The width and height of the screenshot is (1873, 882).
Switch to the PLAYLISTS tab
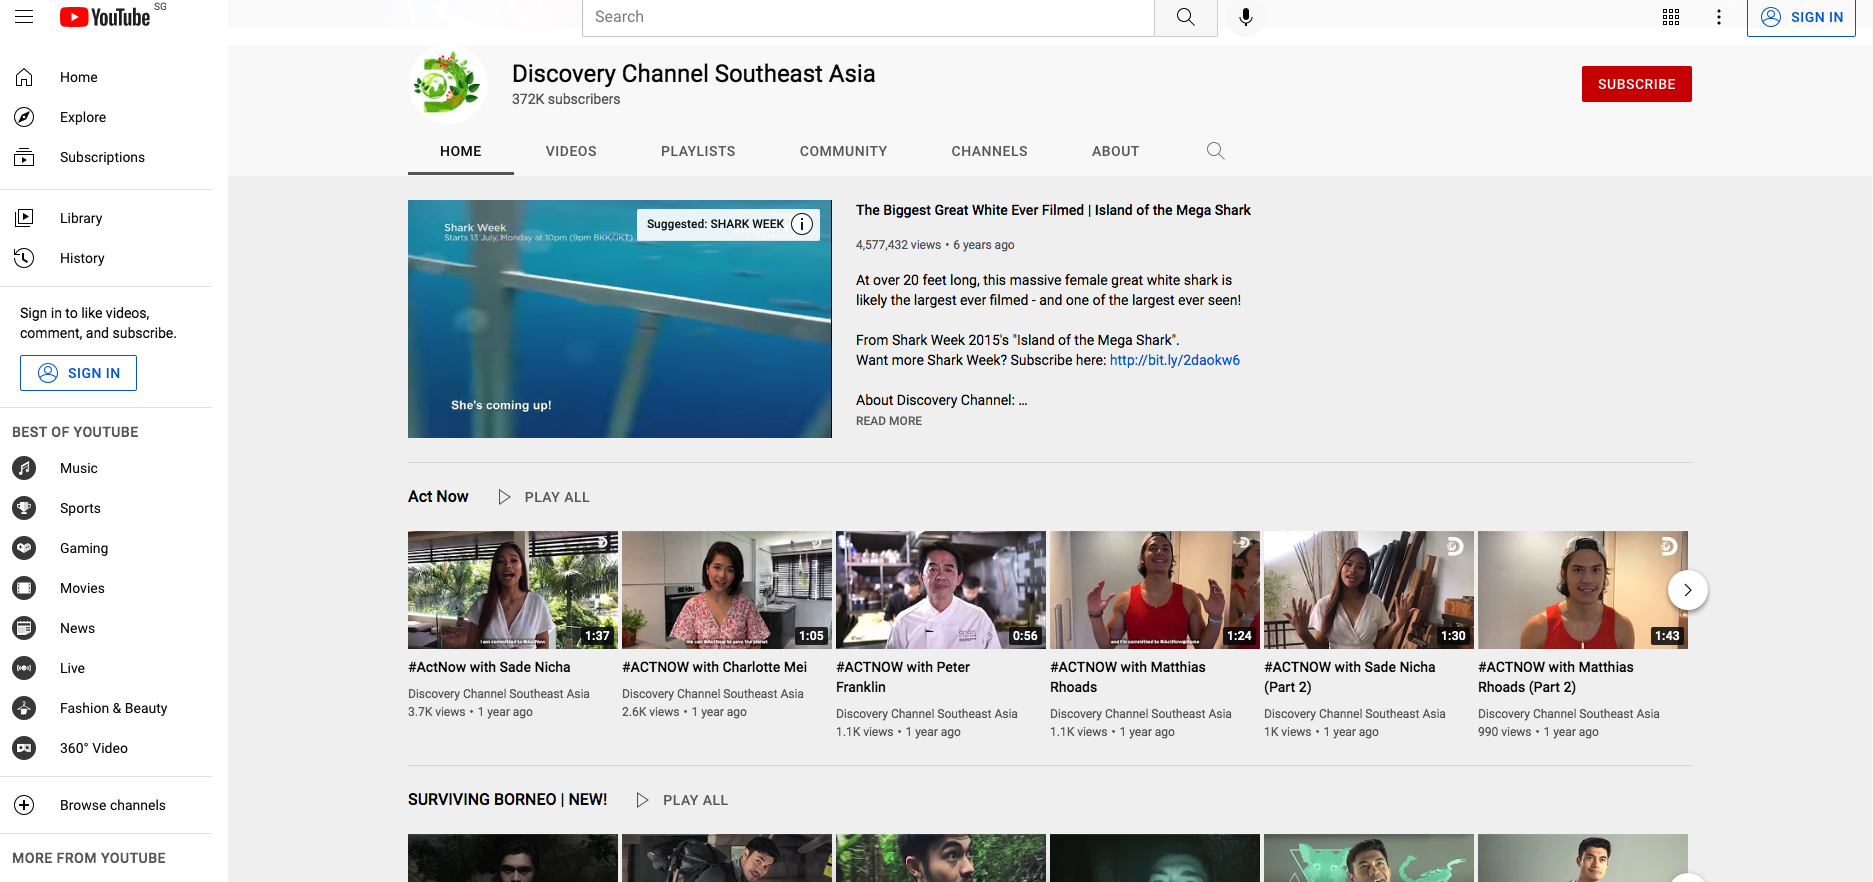coord(698,151)
